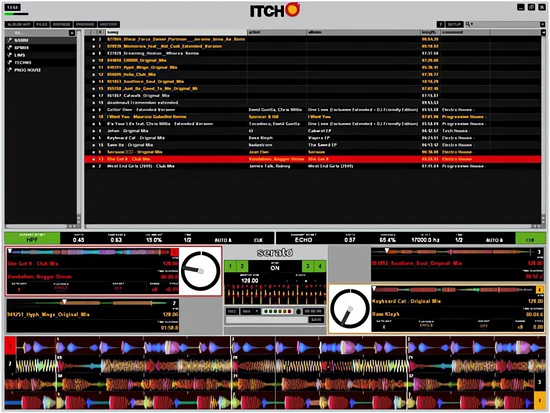Click the crate icon beside PROG HOUSE
Viewport: 550px width, 413px height.
[x=10, y=70]
